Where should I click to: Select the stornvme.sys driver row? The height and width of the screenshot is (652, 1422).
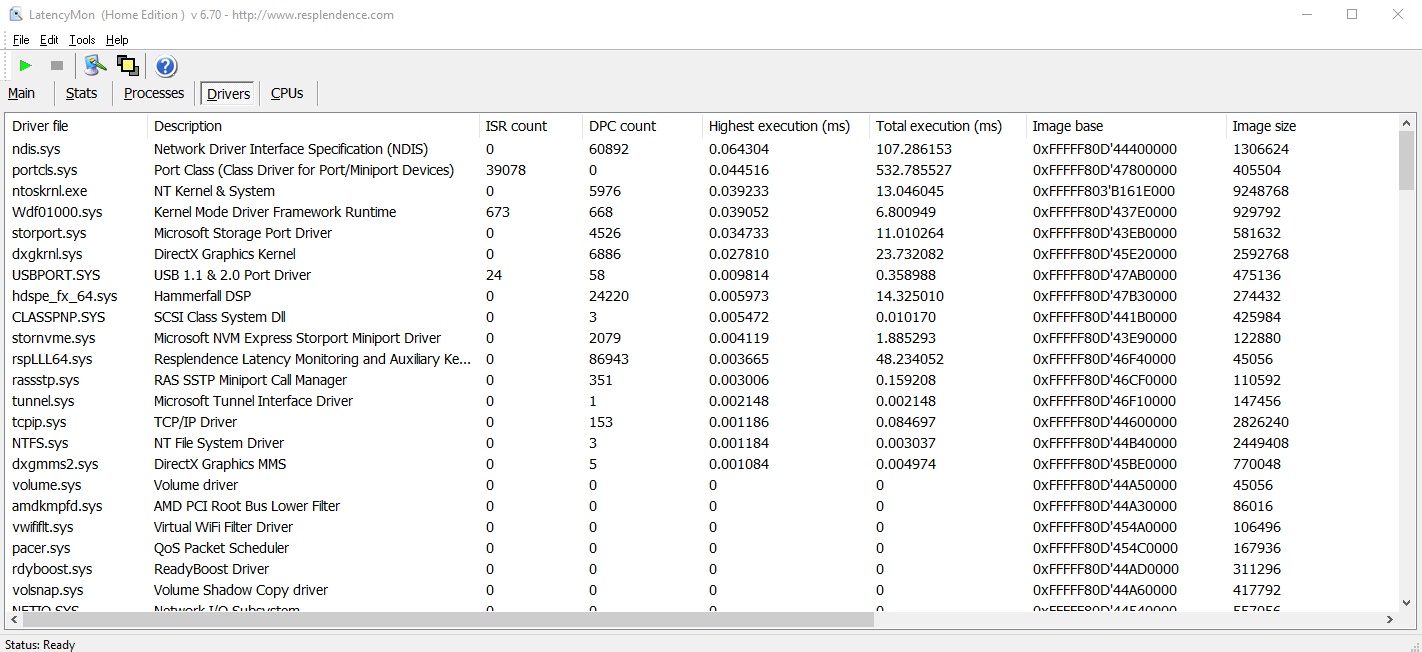pos(701,338)
